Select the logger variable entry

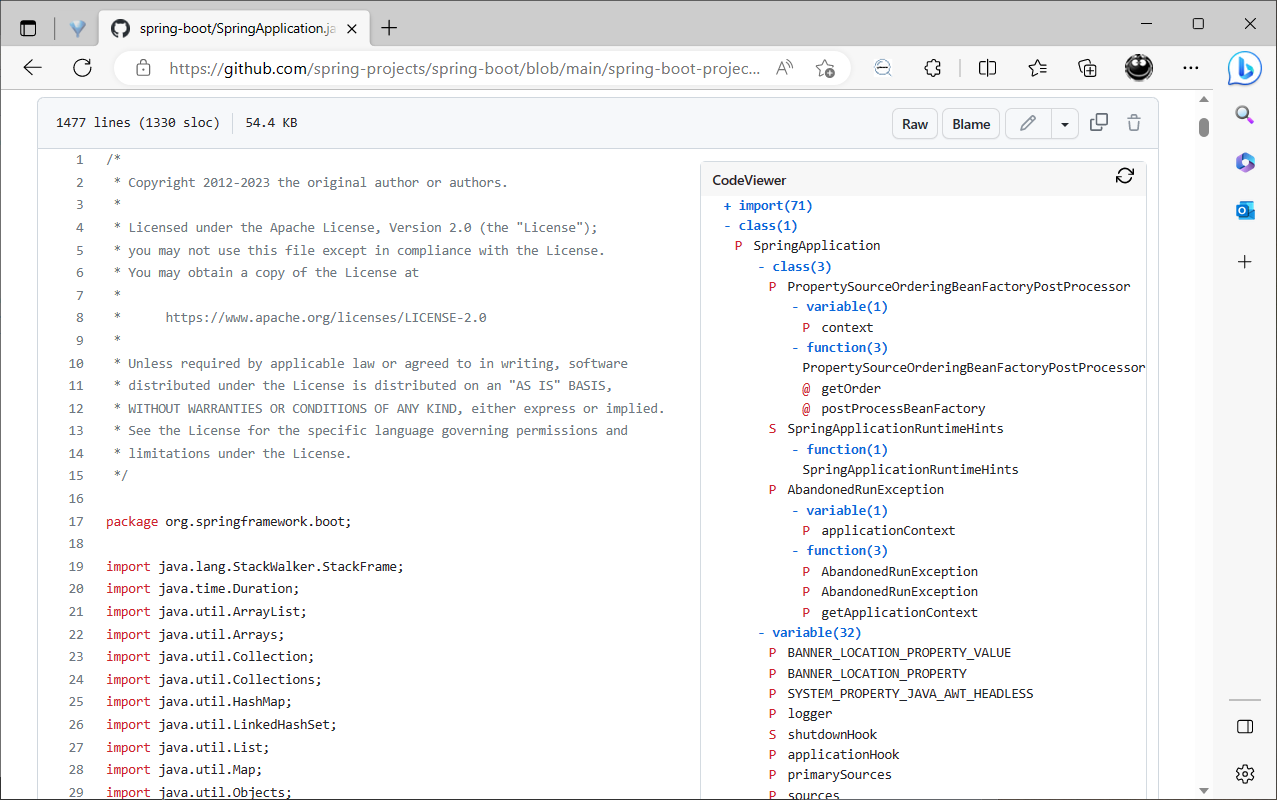pyautogui.click(x=810, y=714)
